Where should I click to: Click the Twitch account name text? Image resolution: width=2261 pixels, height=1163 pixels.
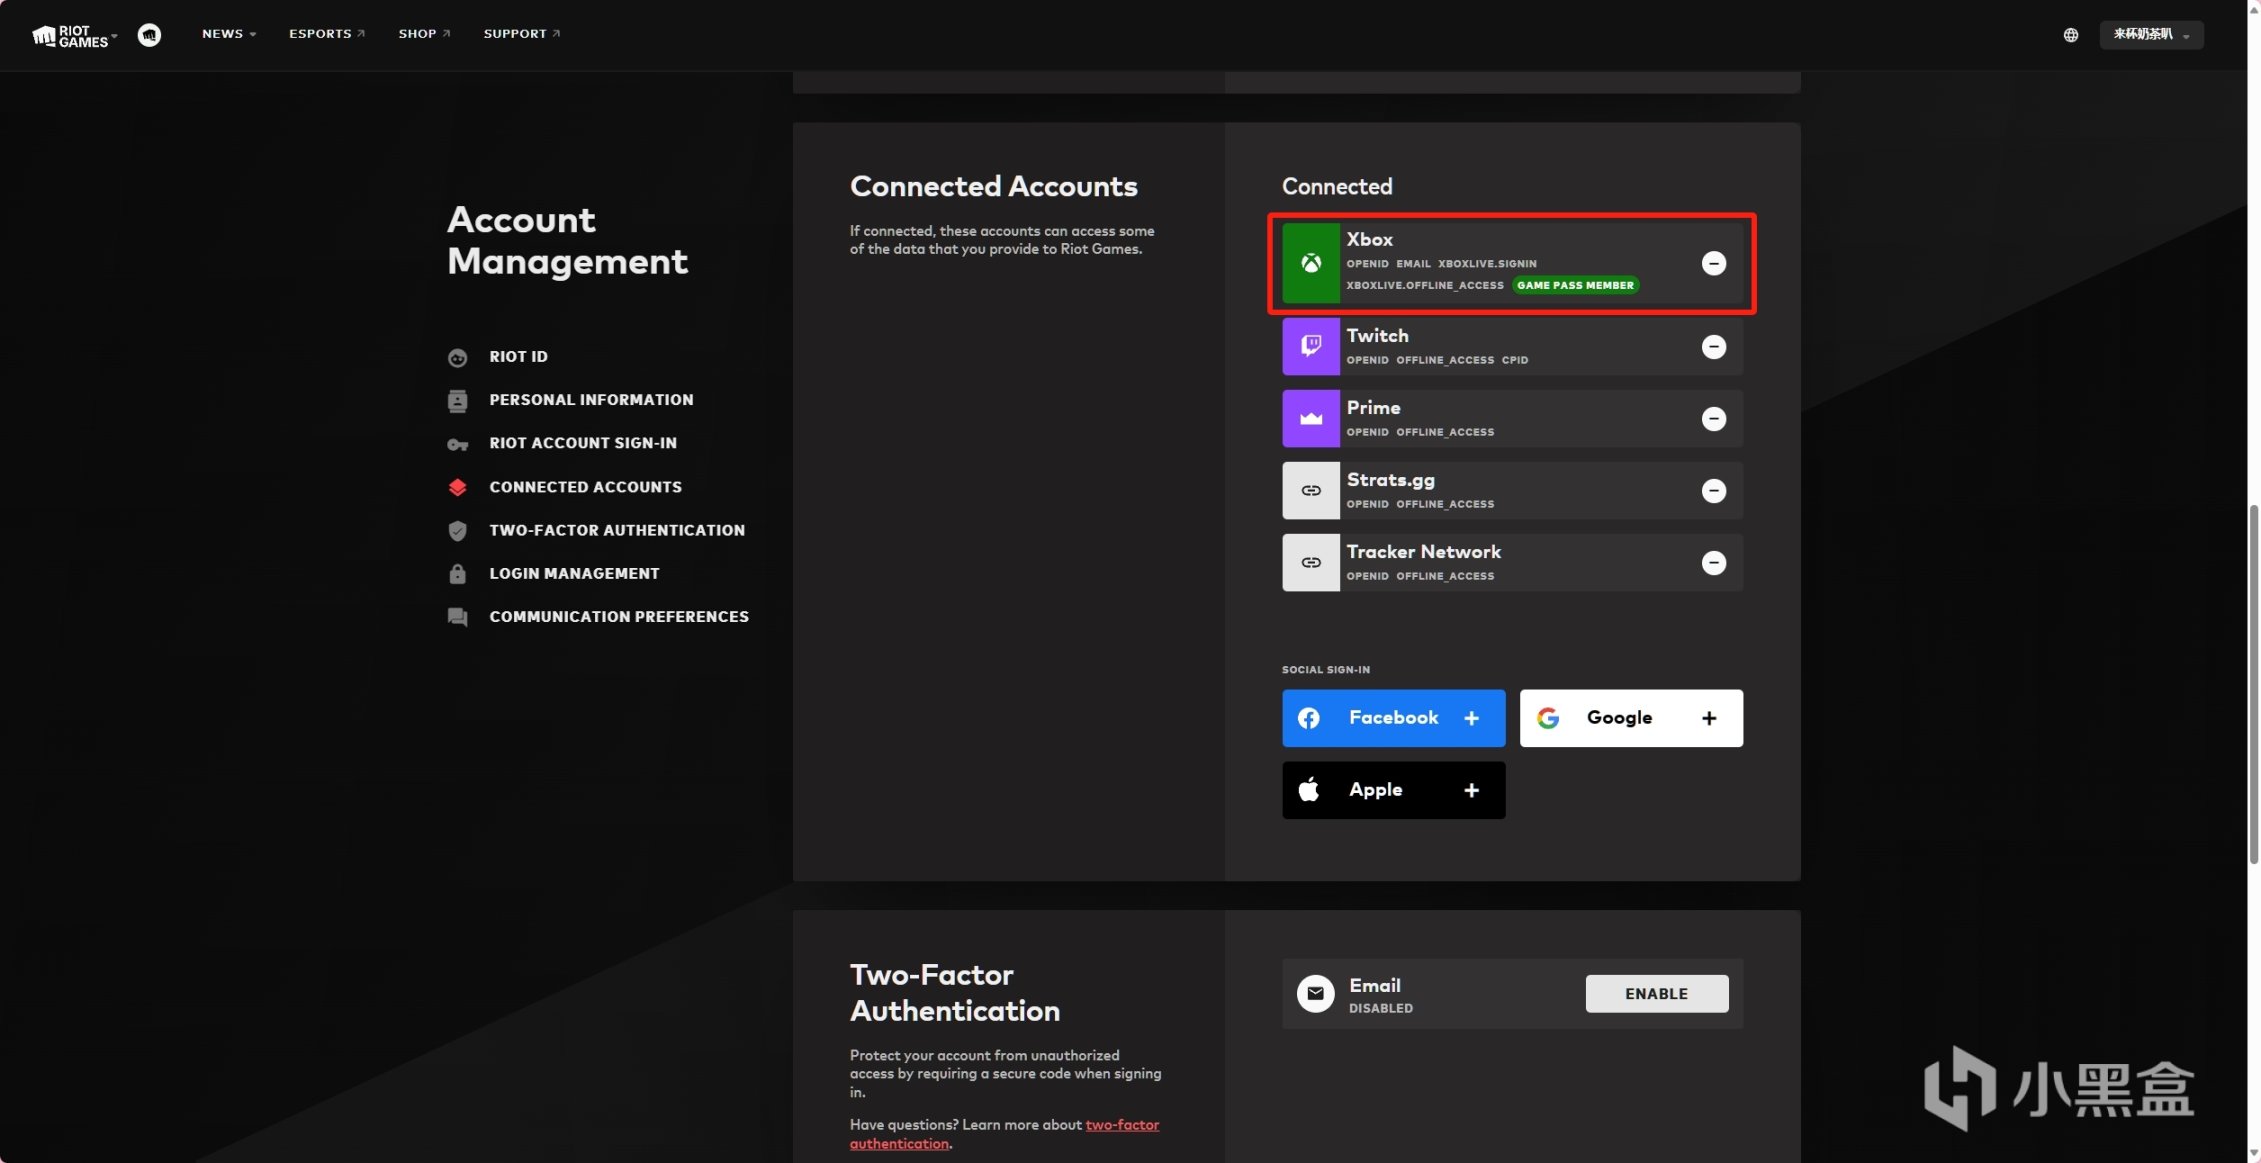coord(1377,336)
